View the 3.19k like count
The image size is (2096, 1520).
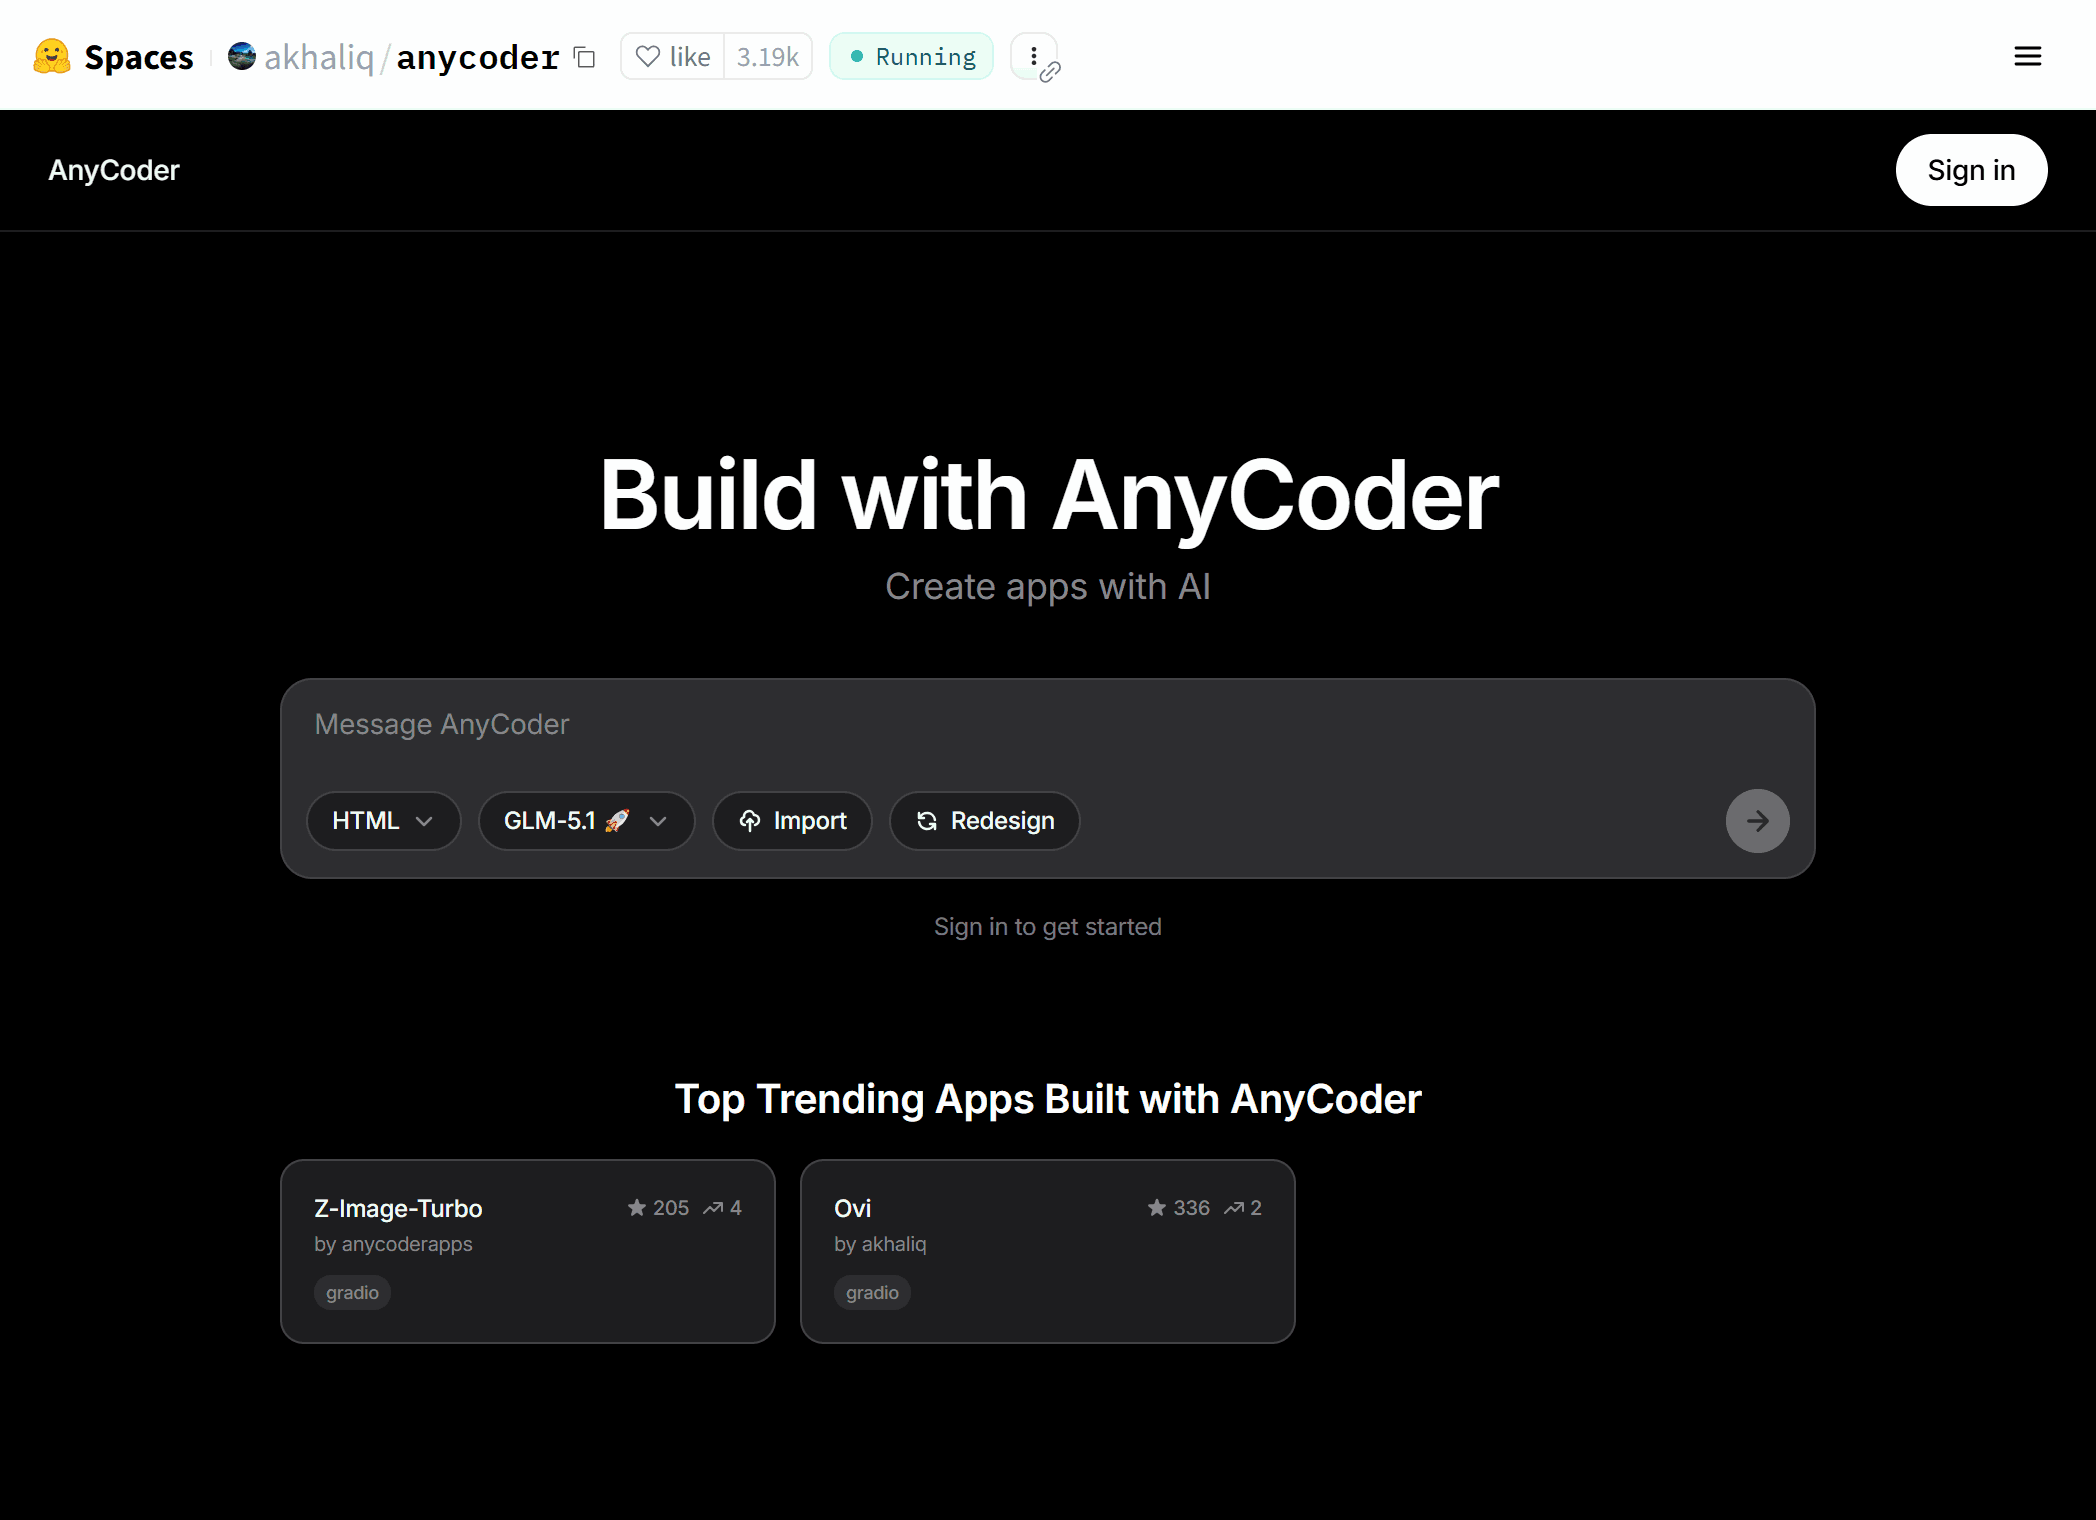[x=766, y=56]
